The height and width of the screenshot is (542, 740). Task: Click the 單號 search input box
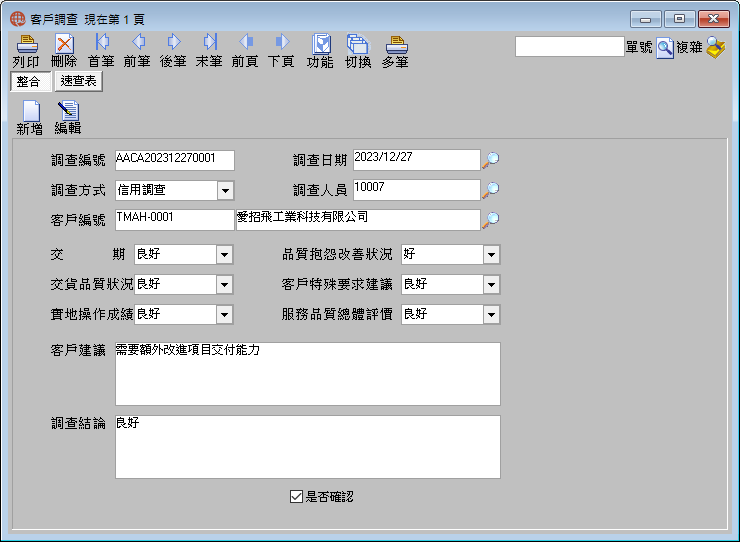pyautogui.click(x=570, y=47)
